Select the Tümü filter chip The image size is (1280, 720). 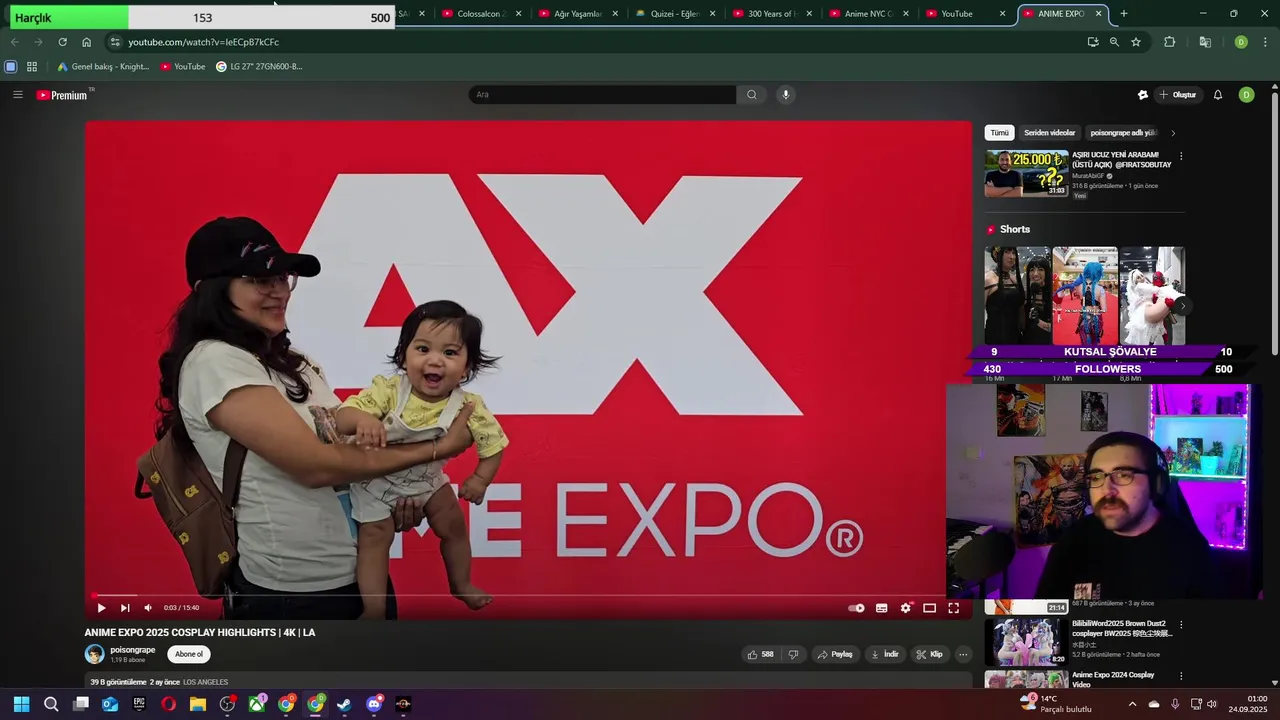coord(999,133)
